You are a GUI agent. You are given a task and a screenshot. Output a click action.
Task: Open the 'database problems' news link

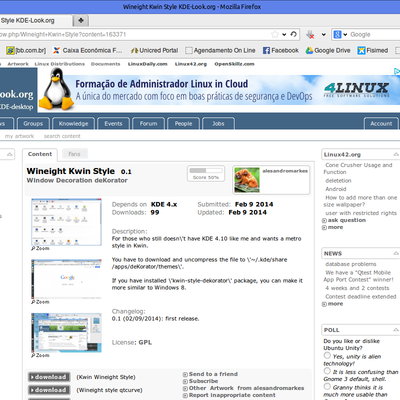point(351,264)
